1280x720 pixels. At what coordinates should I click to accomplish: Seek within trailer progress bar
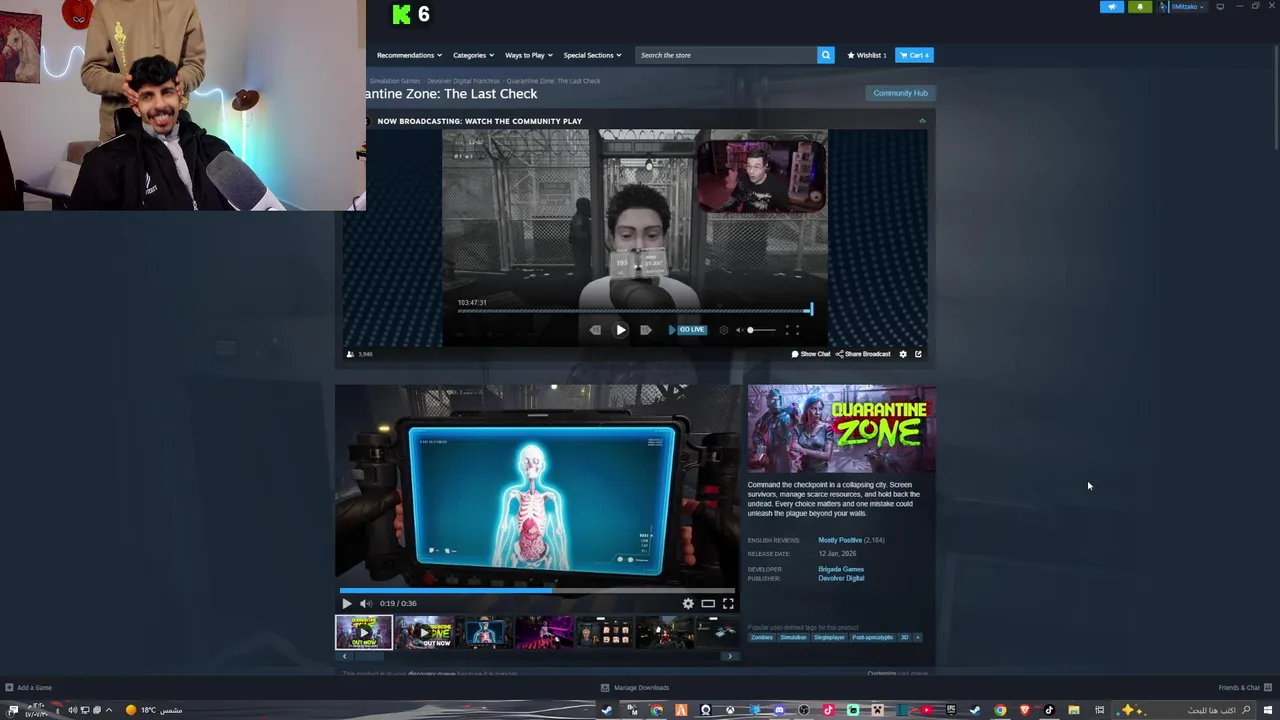point(538,590)
